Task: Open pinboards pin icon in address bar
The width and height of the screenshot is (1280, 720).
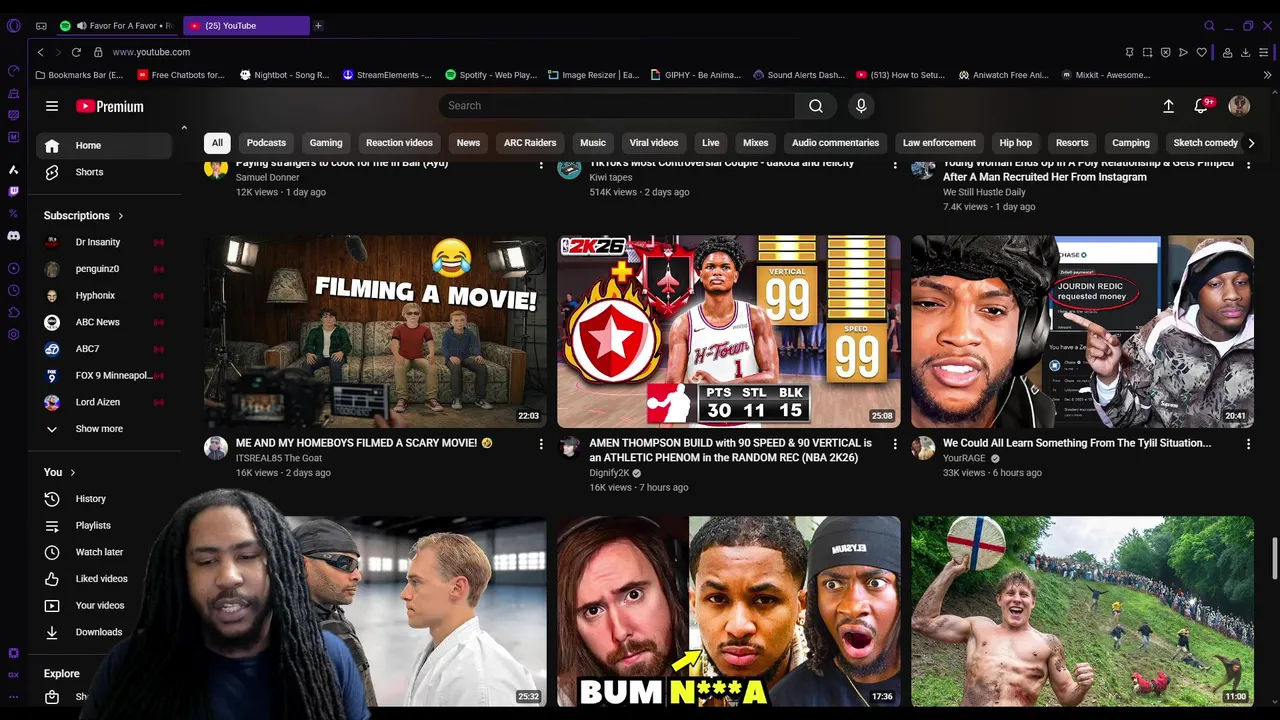Action: click(1129, 52)
